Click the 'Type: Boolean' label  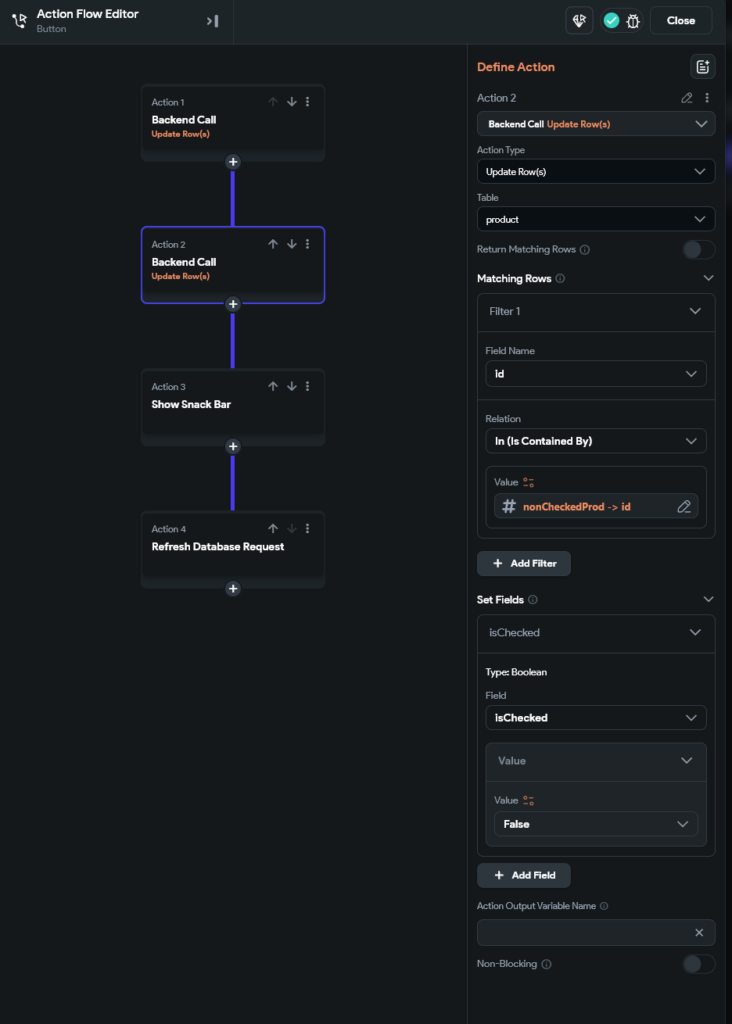click(517, 673)
